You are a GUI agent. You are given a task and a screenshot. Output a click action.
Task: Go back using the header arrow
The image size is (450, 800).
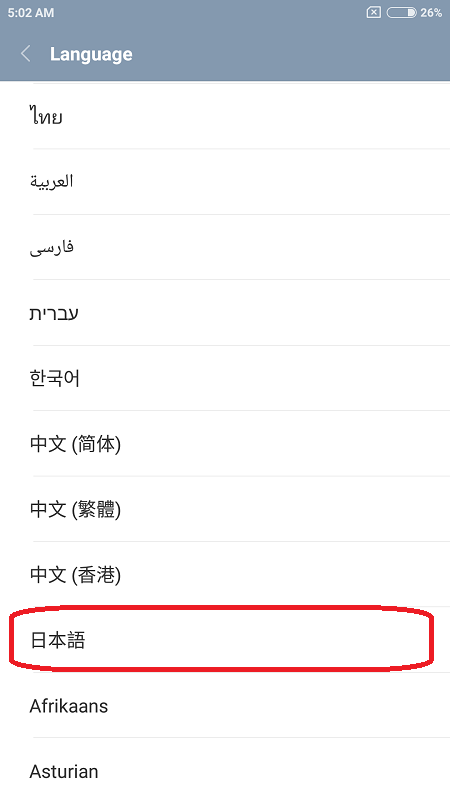(26, 54)
